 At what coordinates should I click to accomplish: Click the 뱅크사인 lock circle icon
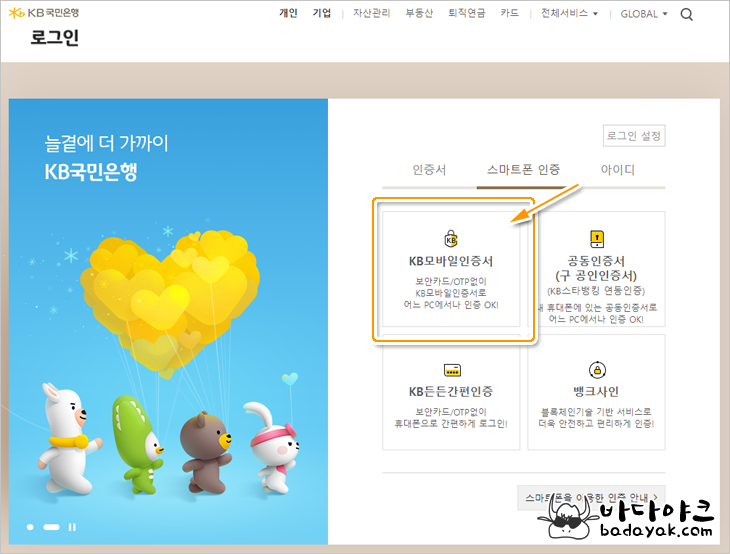pos(597,370)
